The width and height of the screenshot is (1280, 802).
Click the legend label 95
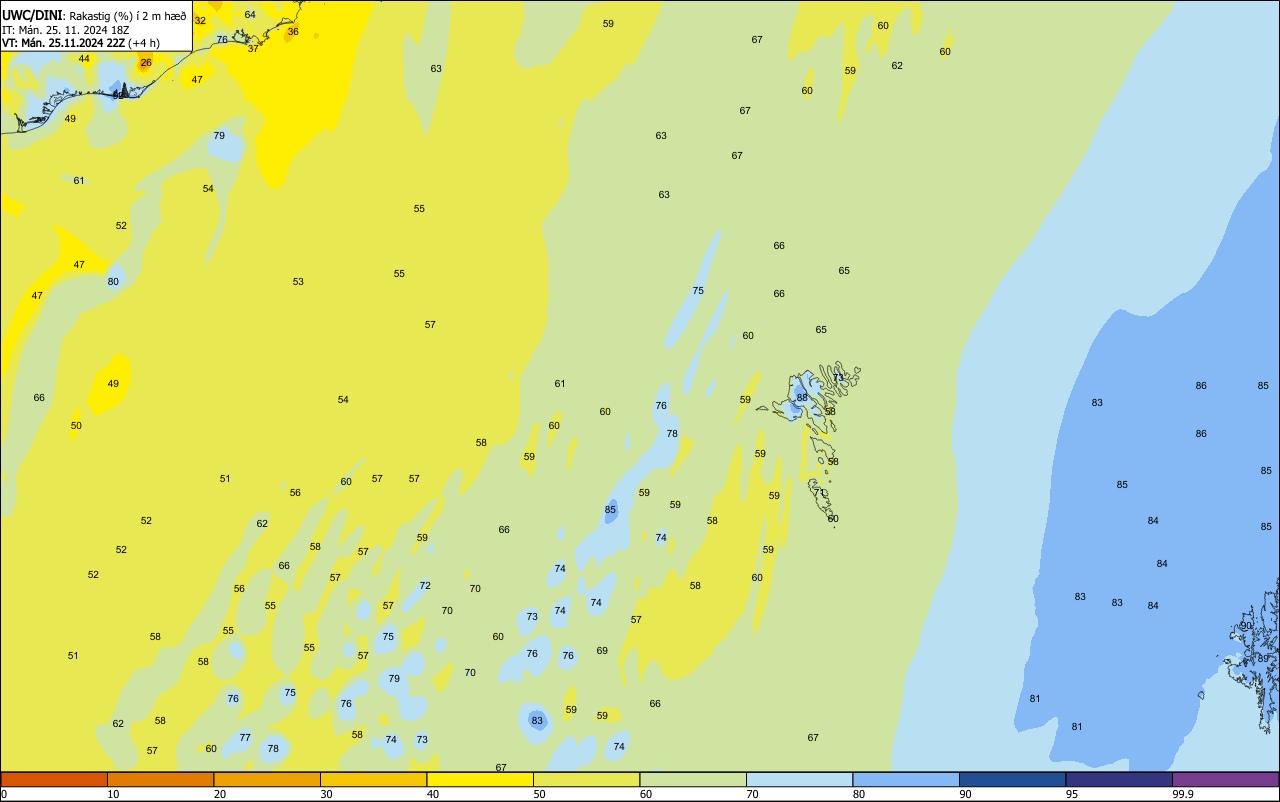[1072, 794]
